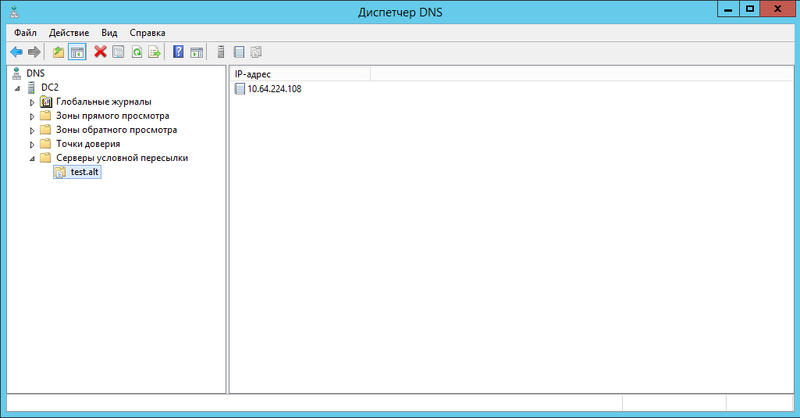Click the Up One Level folder icon
This screenshot has width=800, height=418.
coord(59,52)
